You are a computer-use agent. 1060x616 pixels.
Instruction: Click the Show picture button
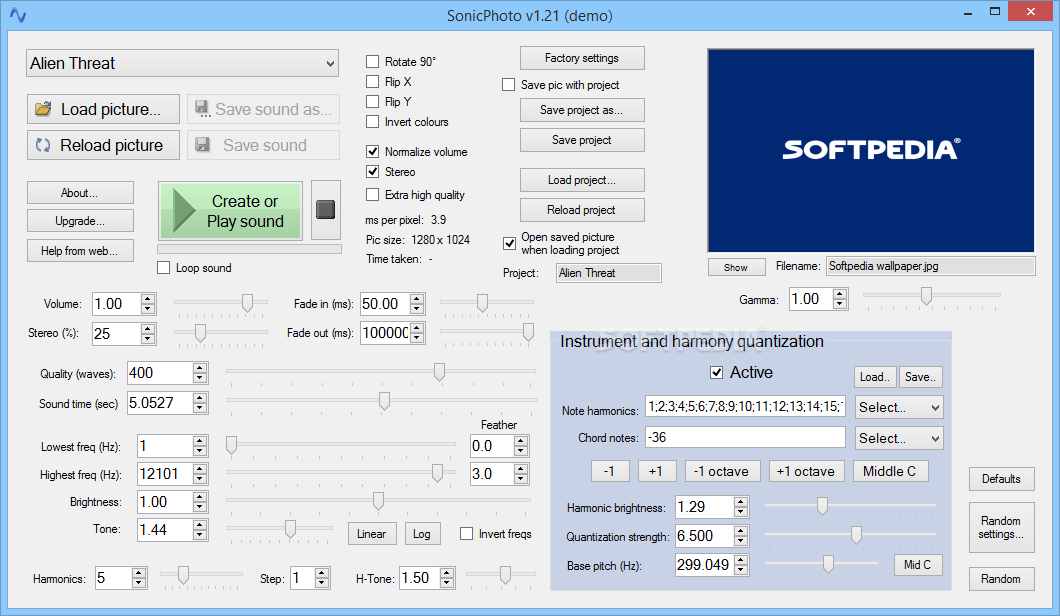coord(736,268)
